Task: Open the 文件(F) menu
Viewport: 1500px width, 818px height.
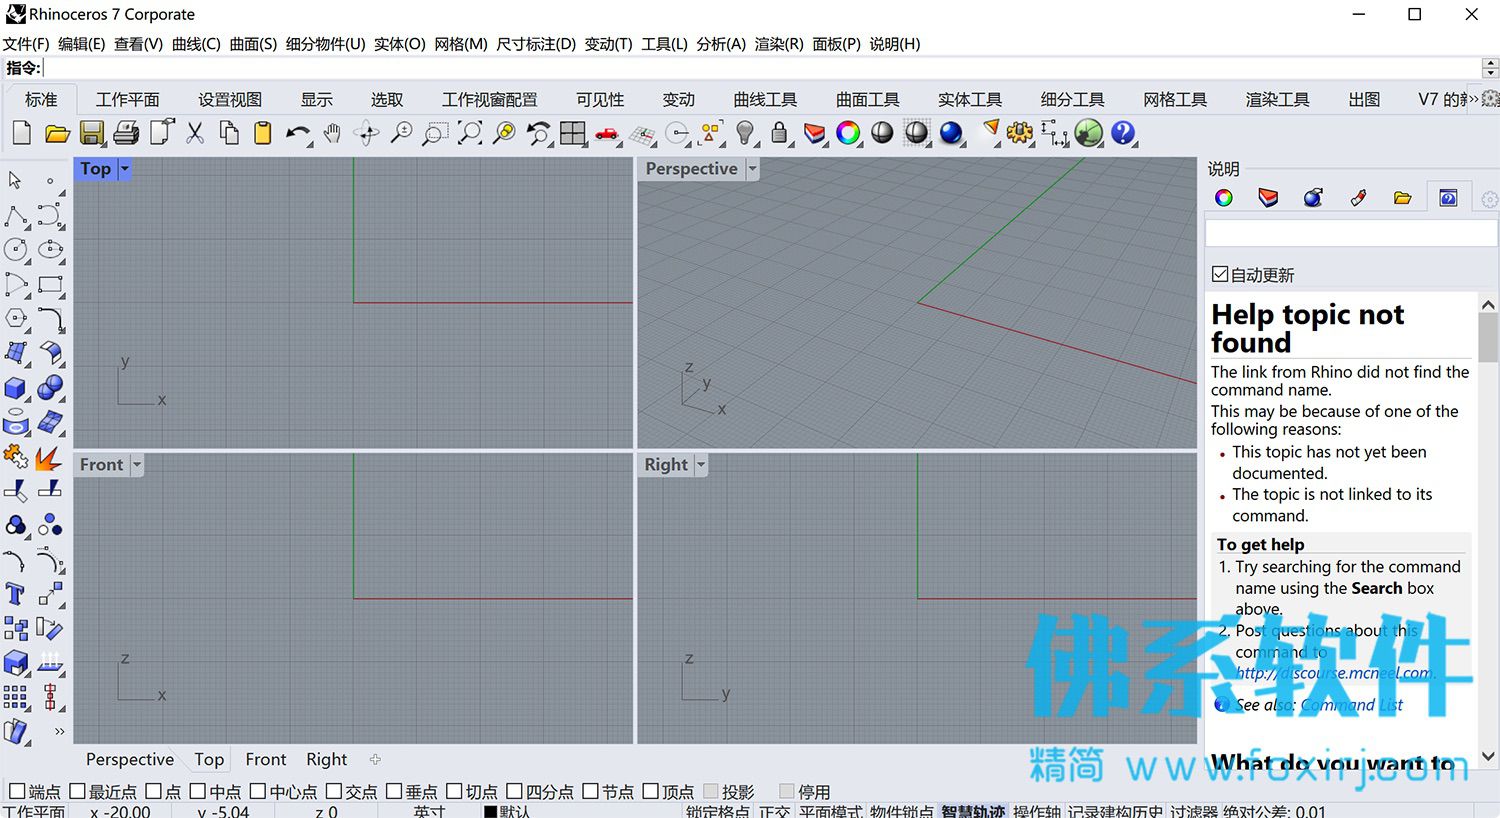Action: (26, 44)
